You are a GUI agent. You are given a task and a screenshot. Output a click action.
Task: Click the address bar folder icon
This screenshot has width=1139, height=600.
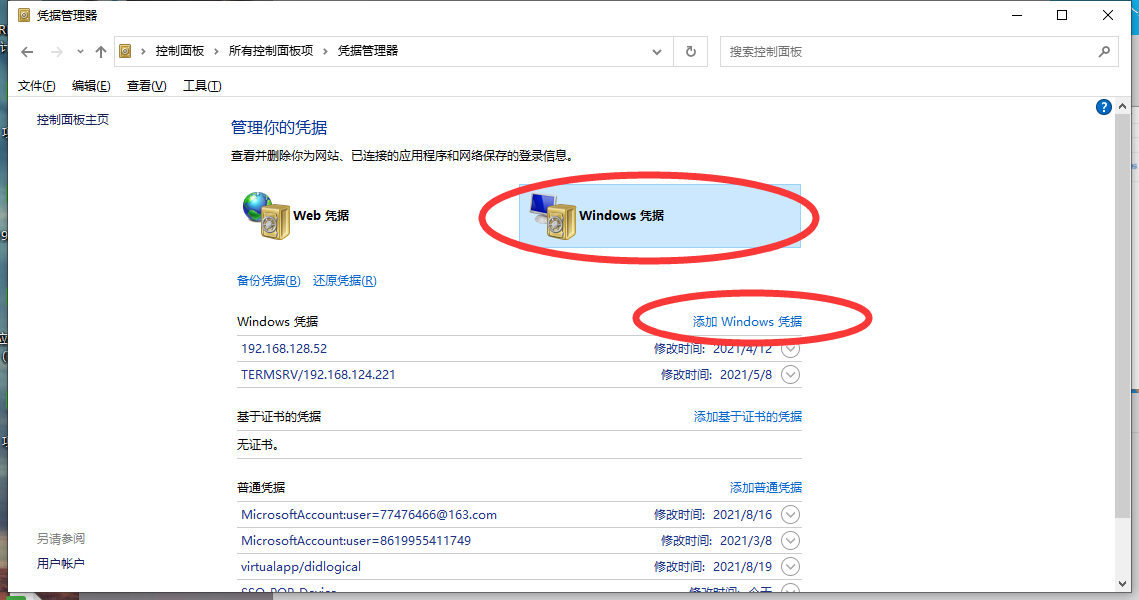(x=126, y=51)
